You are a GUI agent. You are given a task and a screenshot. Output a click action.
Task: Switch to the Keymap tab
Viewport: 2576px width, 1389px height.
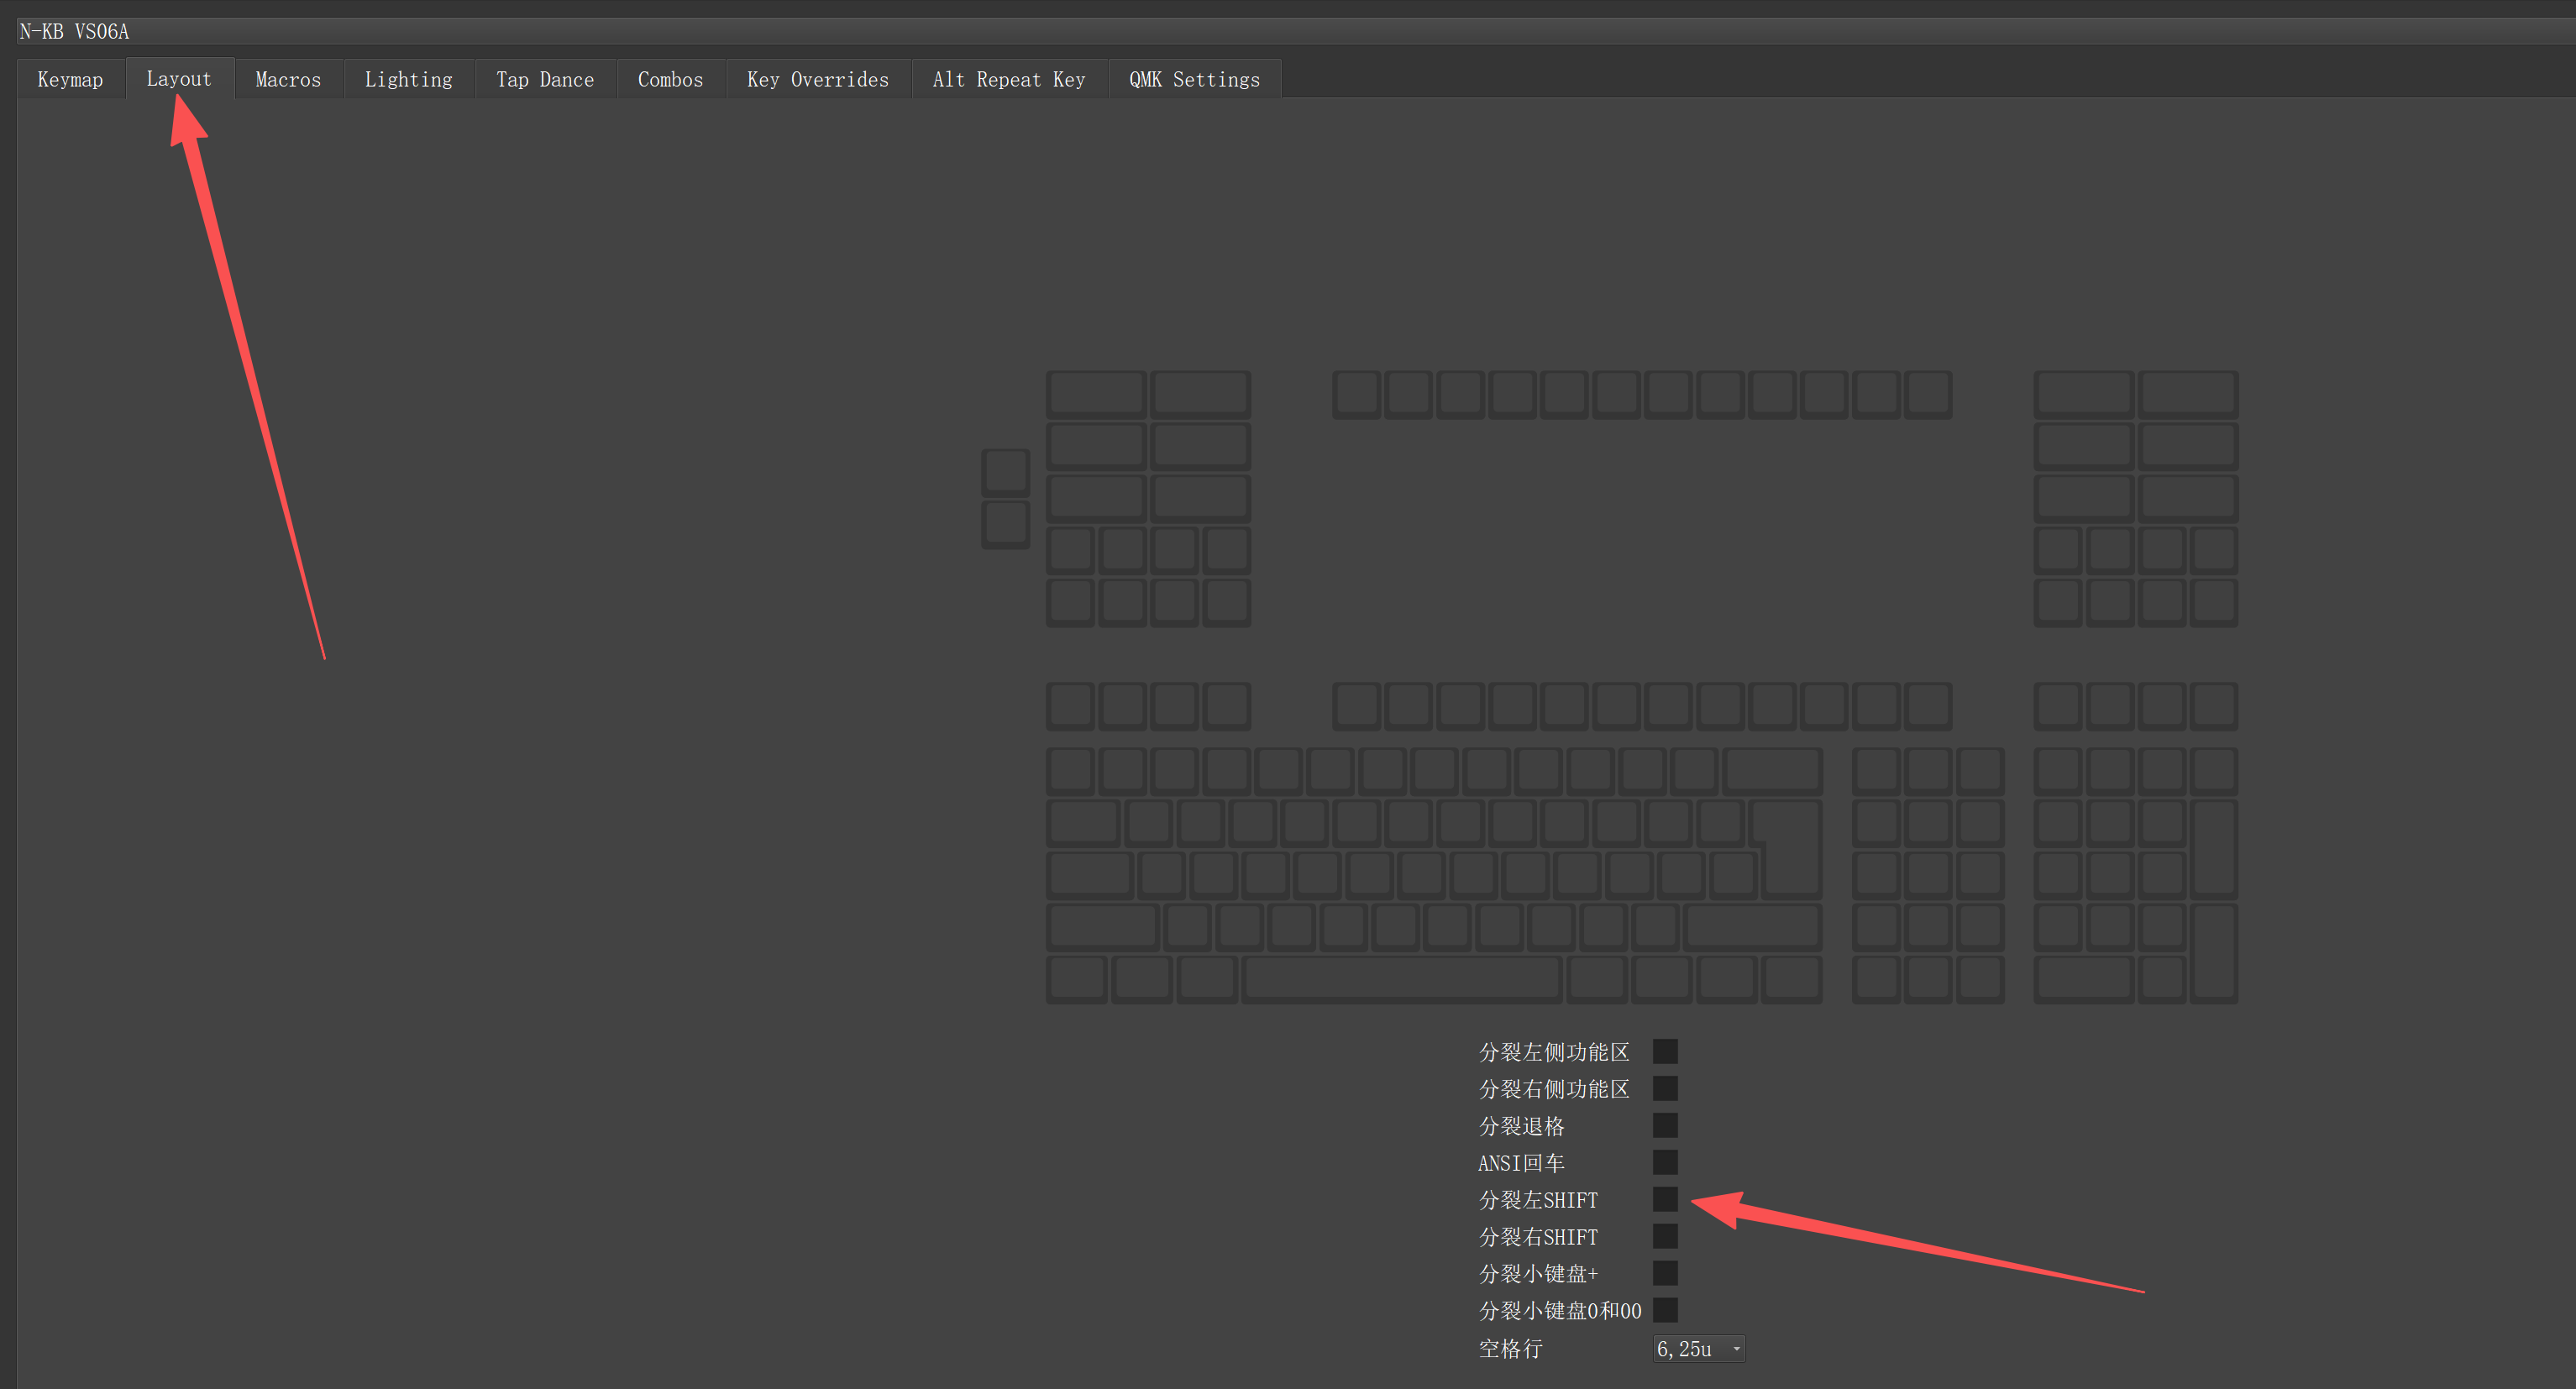(70, 79)
